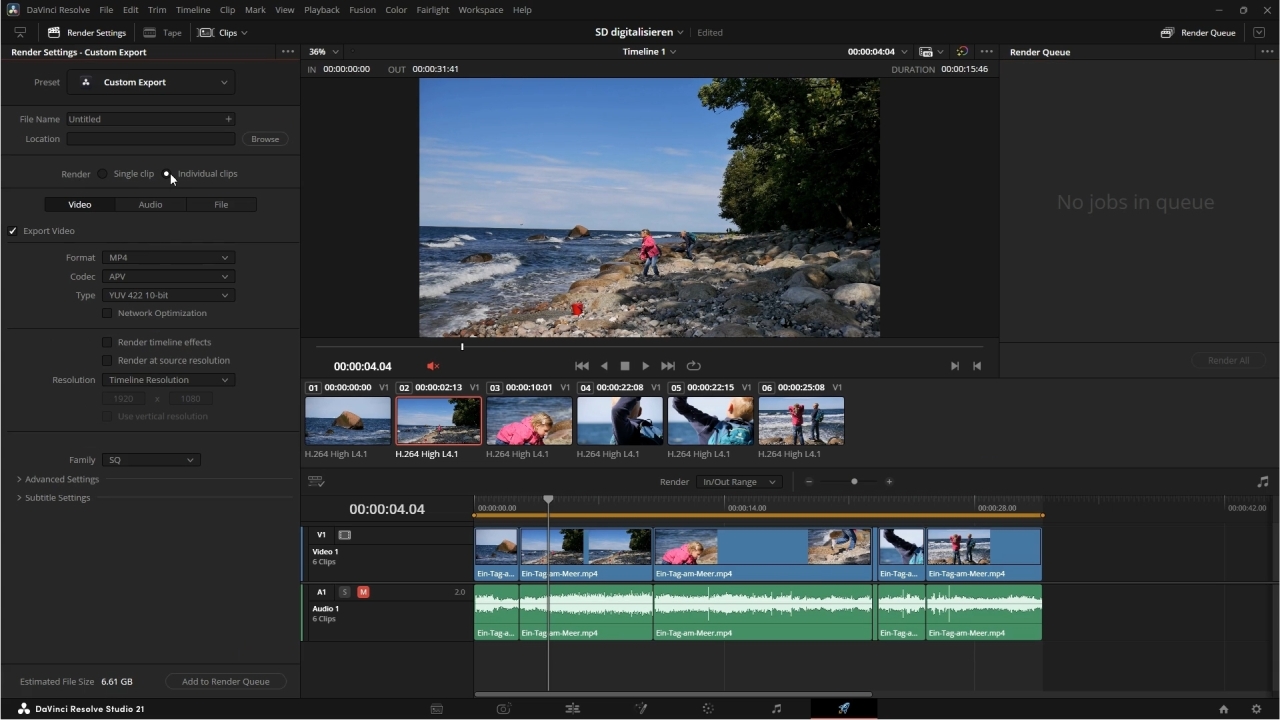This screenshot has width=1280, height=720.
Task: Play the timeline forward
Action: (x=646, y=366)
